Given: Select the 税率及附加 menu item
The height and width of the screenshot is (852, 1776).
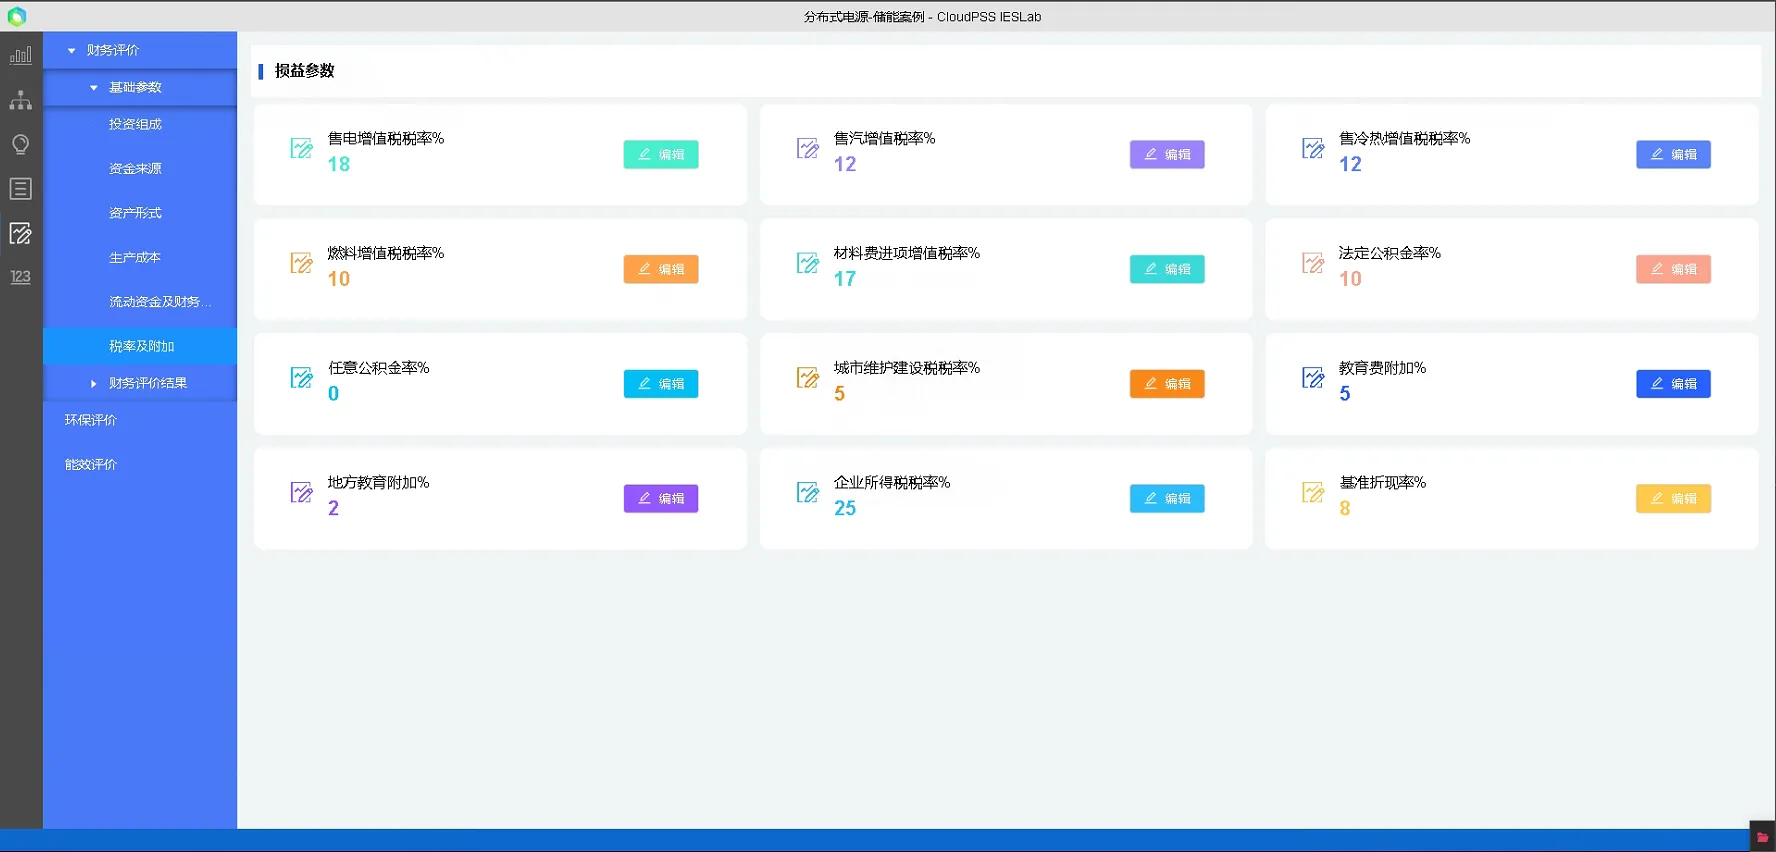Looking at the screenshot, I should tap(140, 346).
